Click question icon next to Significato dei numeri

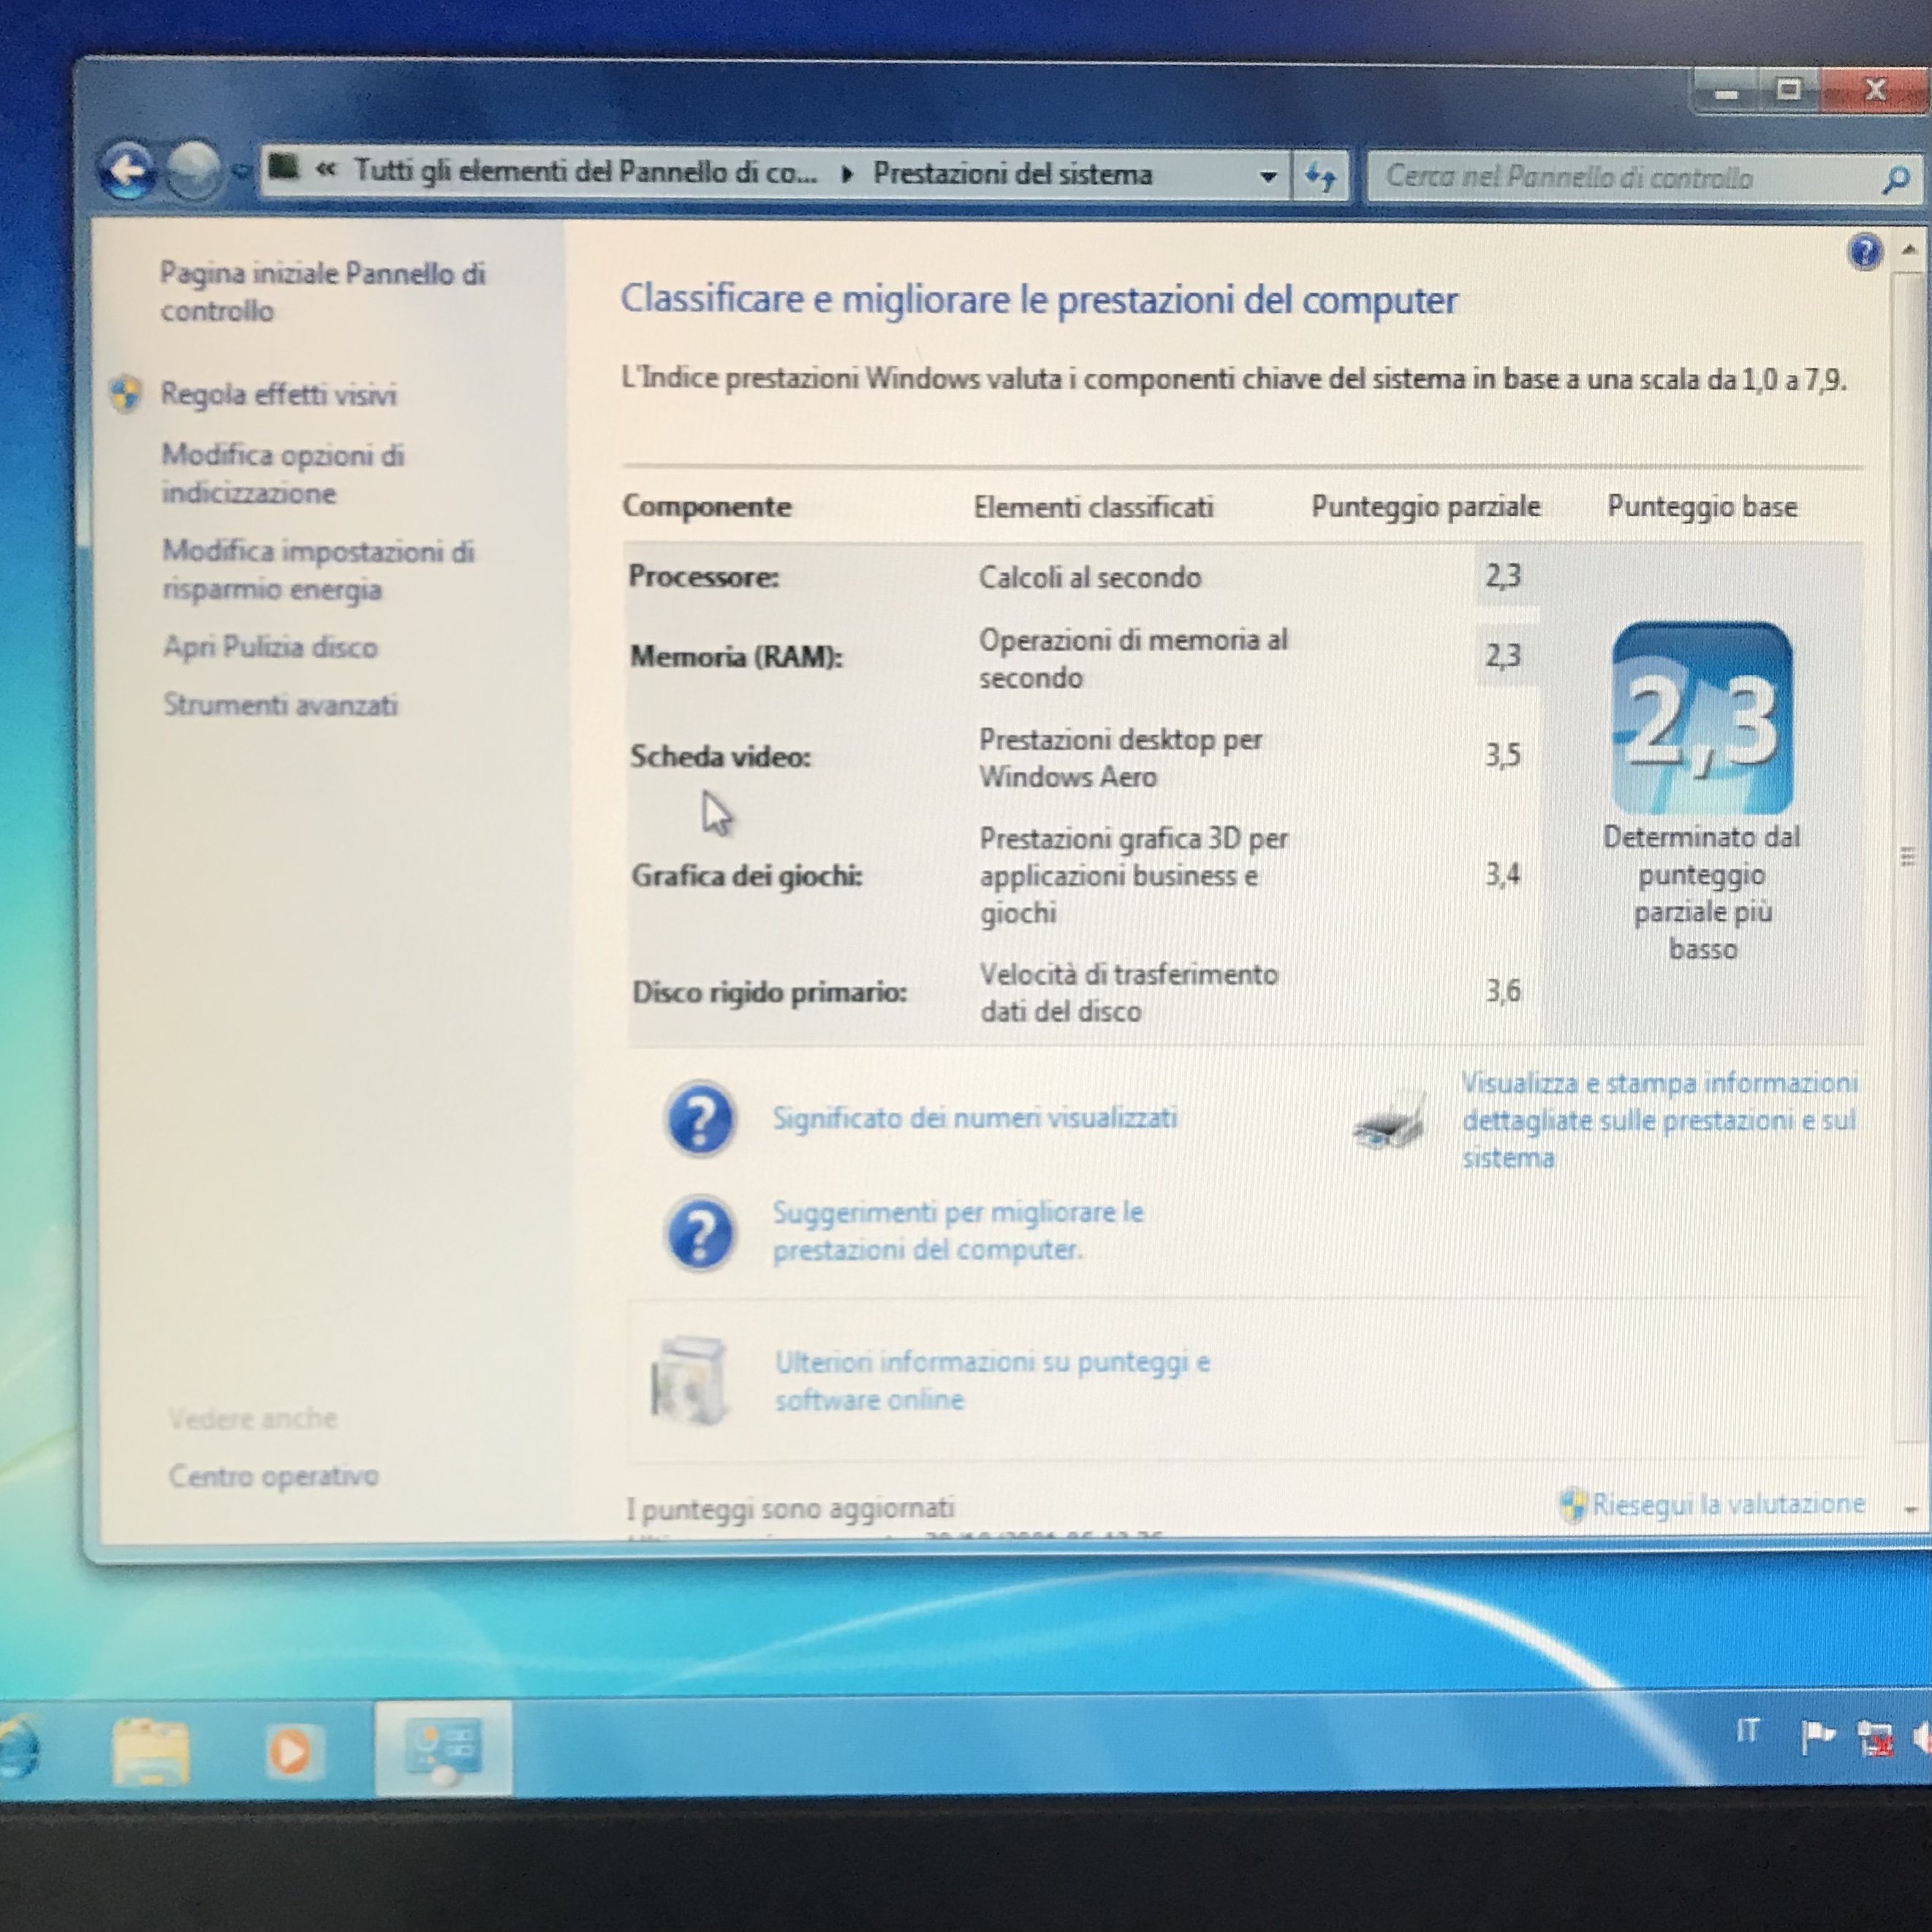point(699,1119)
